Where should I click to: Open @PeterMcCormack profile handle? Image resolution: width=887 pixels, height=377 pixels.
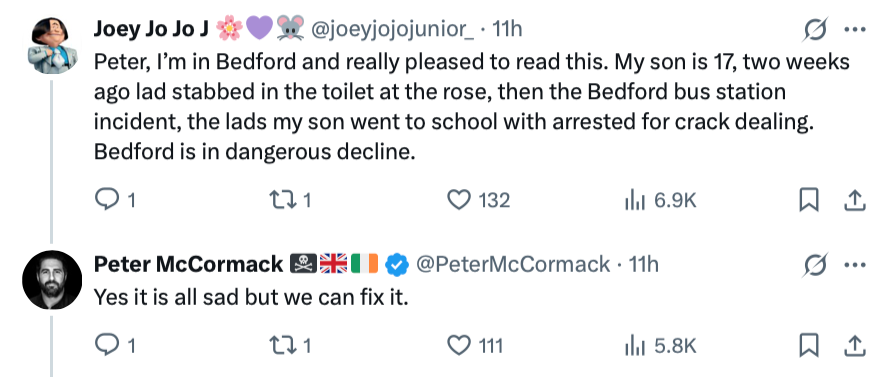(x=514, y=264)
